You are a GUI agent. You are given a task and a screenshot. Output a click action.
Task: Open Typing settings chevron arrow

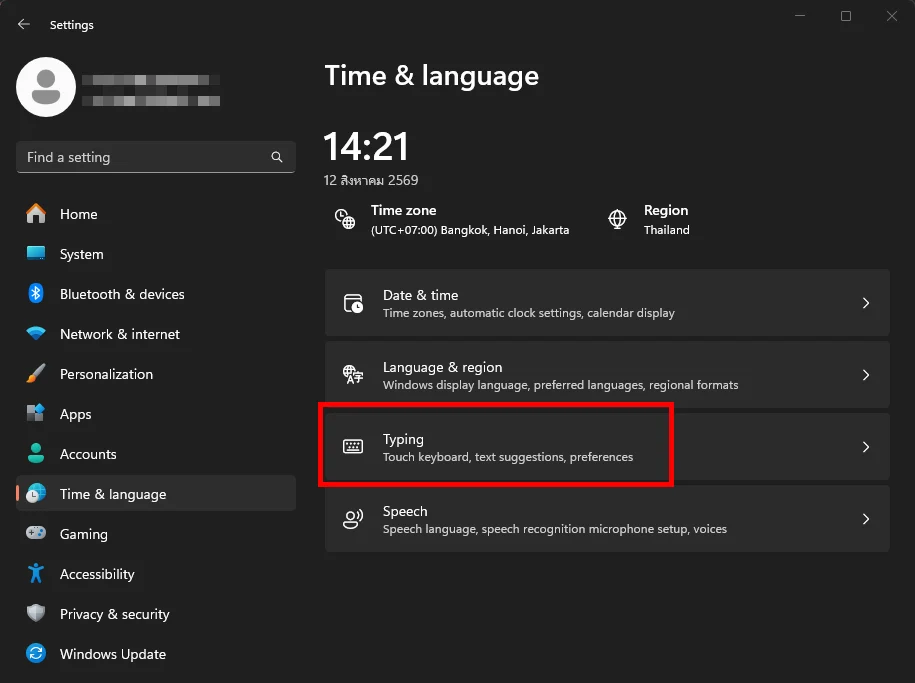866,447
